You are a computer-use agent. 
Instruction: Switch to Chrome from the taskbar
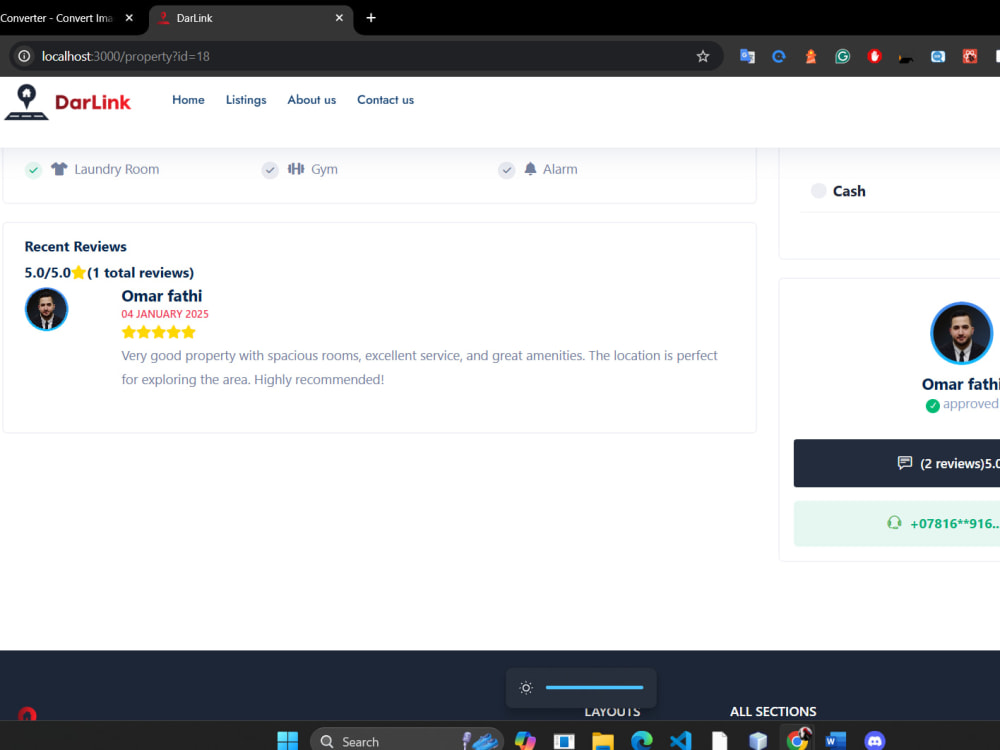[797, 740]
